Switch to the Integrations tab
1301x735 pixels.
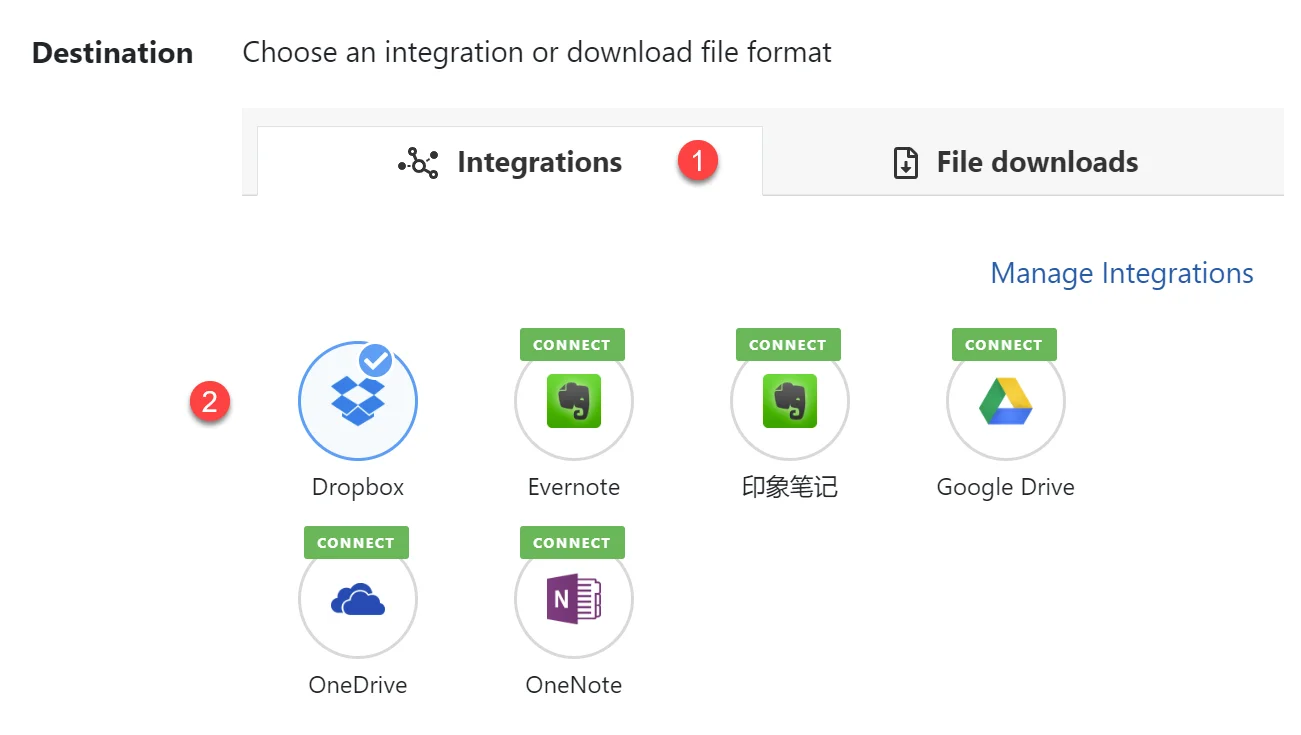pyautogui.click(x=510, y=162)
